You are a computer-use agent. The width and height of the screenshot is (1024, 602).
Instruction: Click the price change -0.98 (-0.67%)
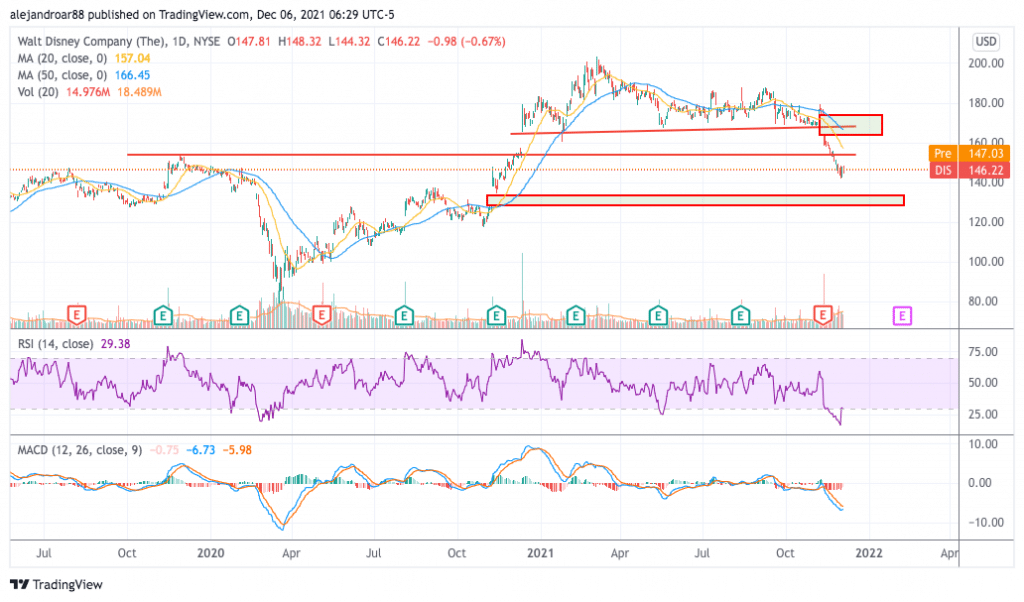click(466, 41)
